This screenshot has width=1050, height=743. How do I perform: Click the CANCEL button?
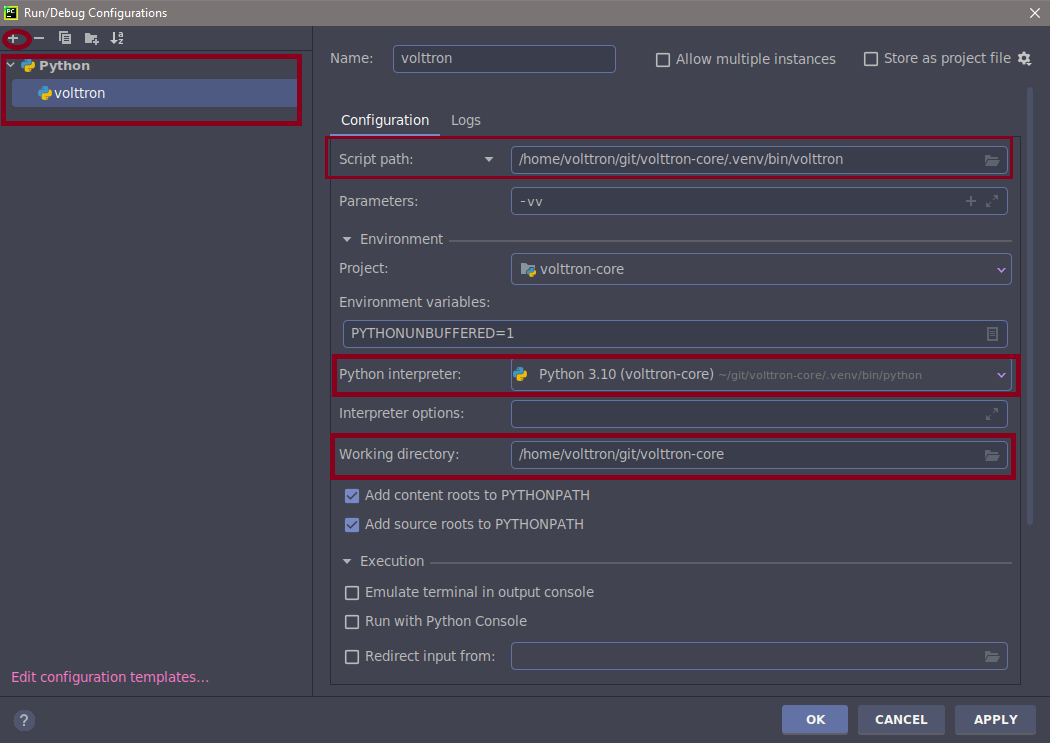click(x=901, y=720)
